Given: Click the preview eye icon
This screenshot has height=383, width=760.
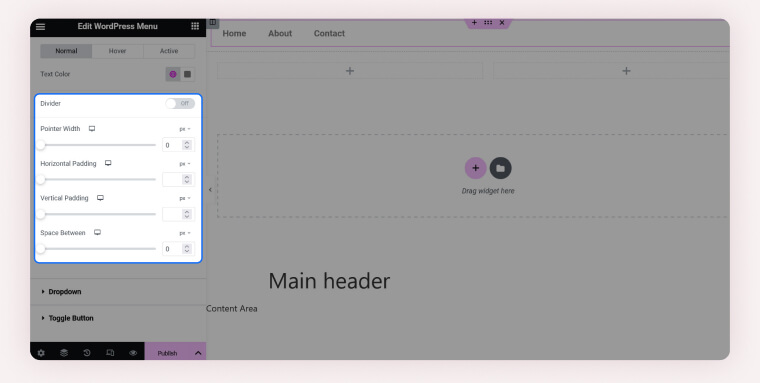Looking at the screenshot, I should click(x=133, y=353).
